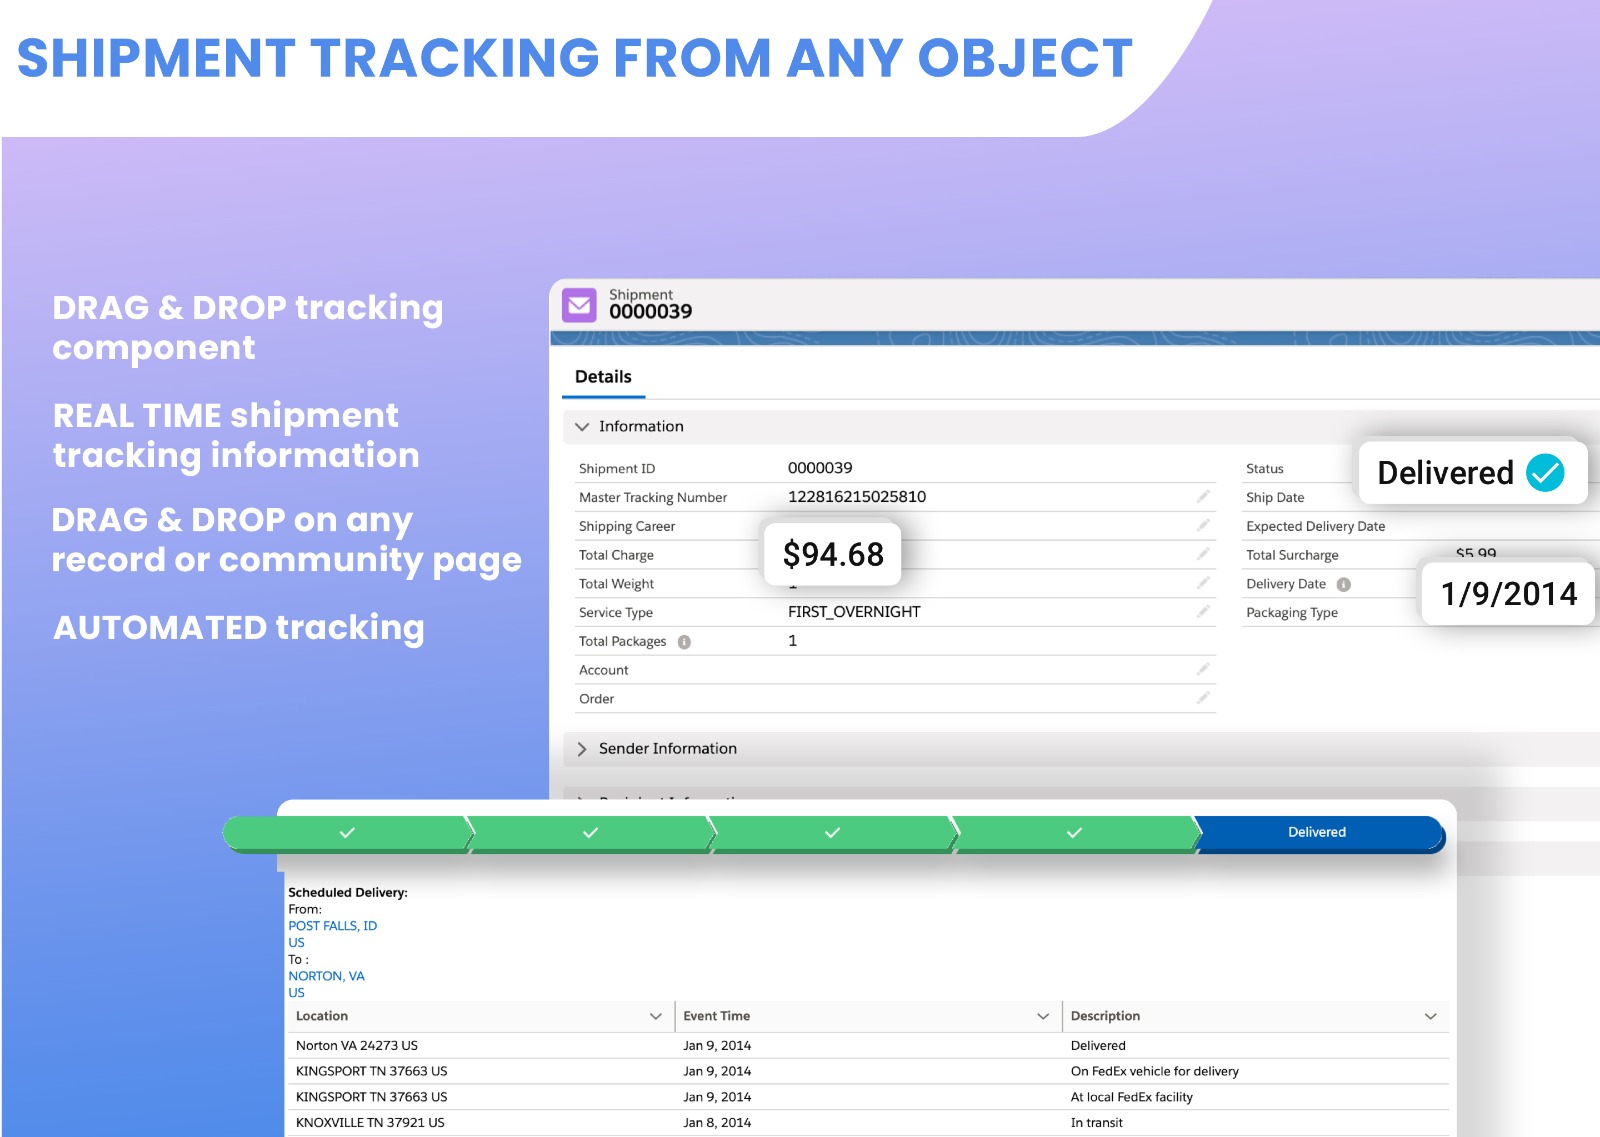Click the purple Shipment envelope icon
Image resolution: width=1600 pixels, height=1137 pixels.
click(579, 305)
